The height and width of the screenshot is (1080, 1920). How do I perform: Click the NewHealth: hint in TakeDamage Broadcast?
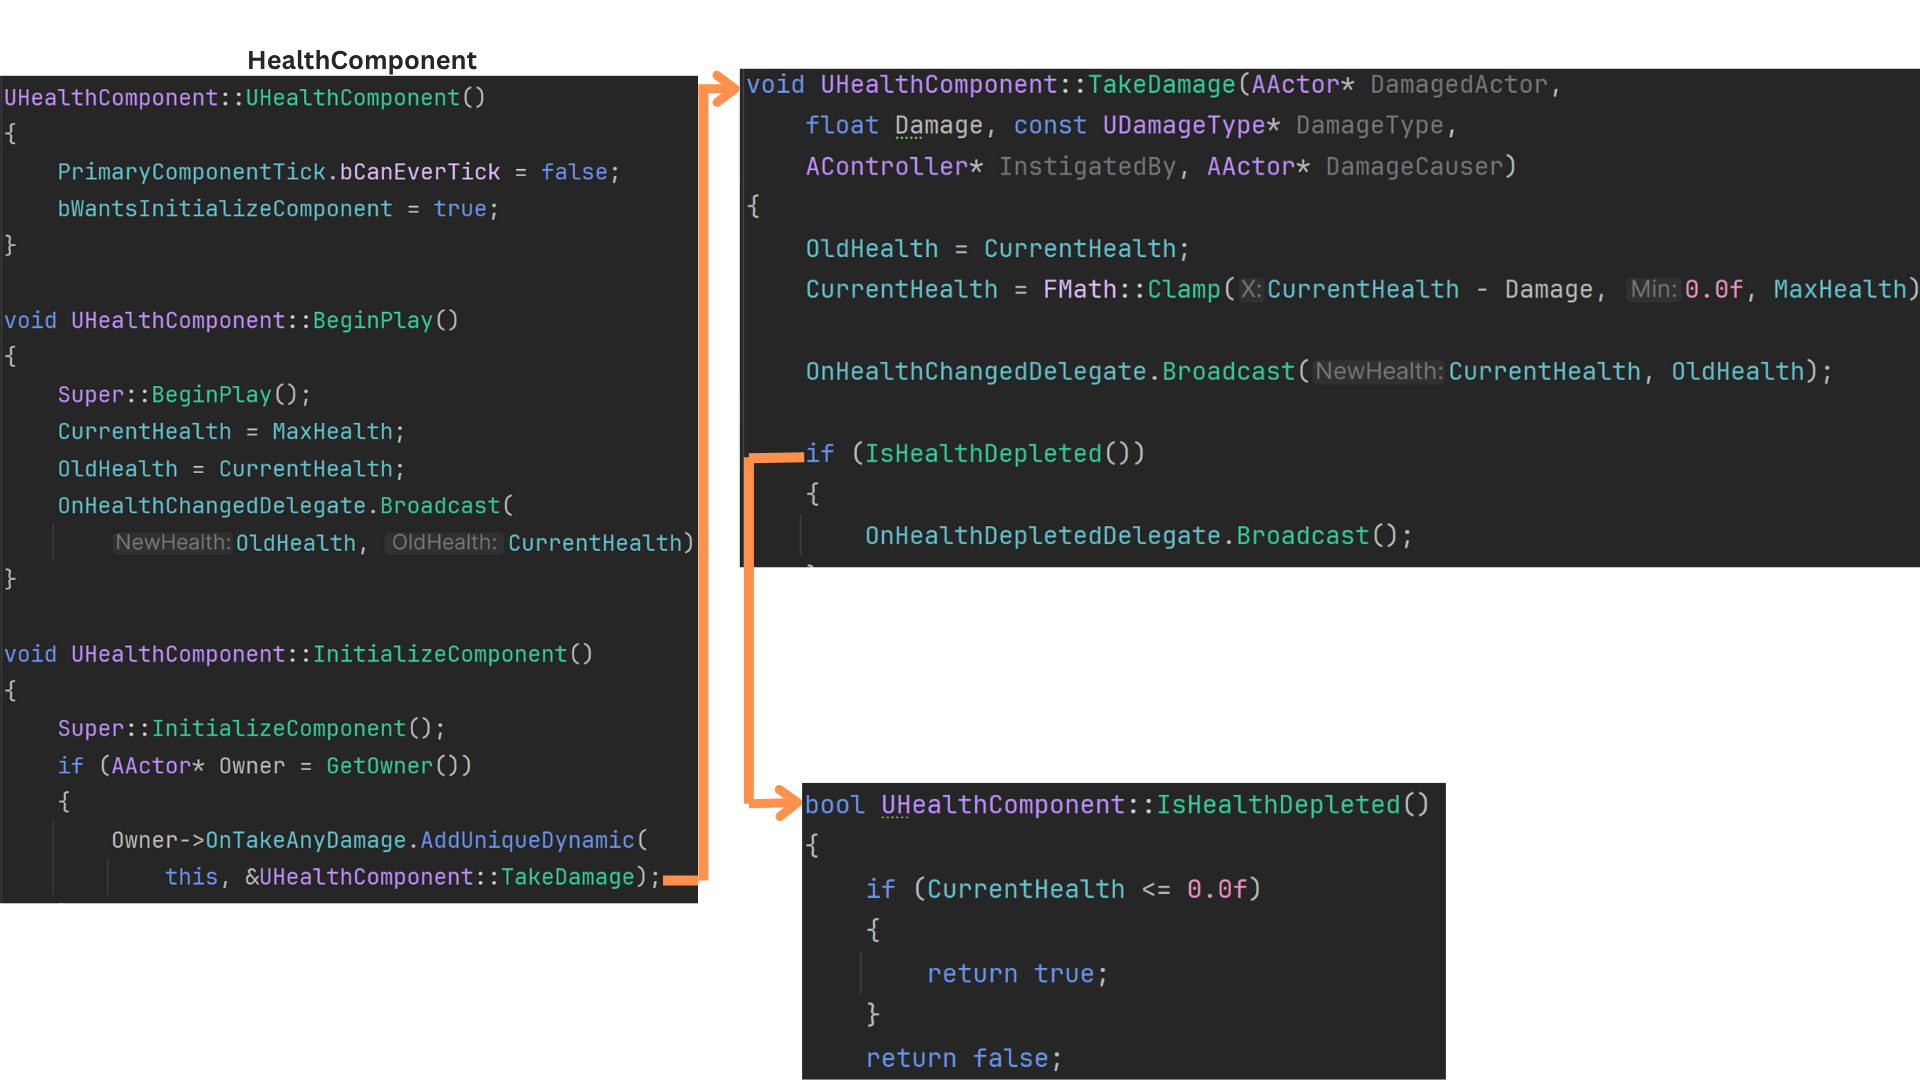point(1378,372)
